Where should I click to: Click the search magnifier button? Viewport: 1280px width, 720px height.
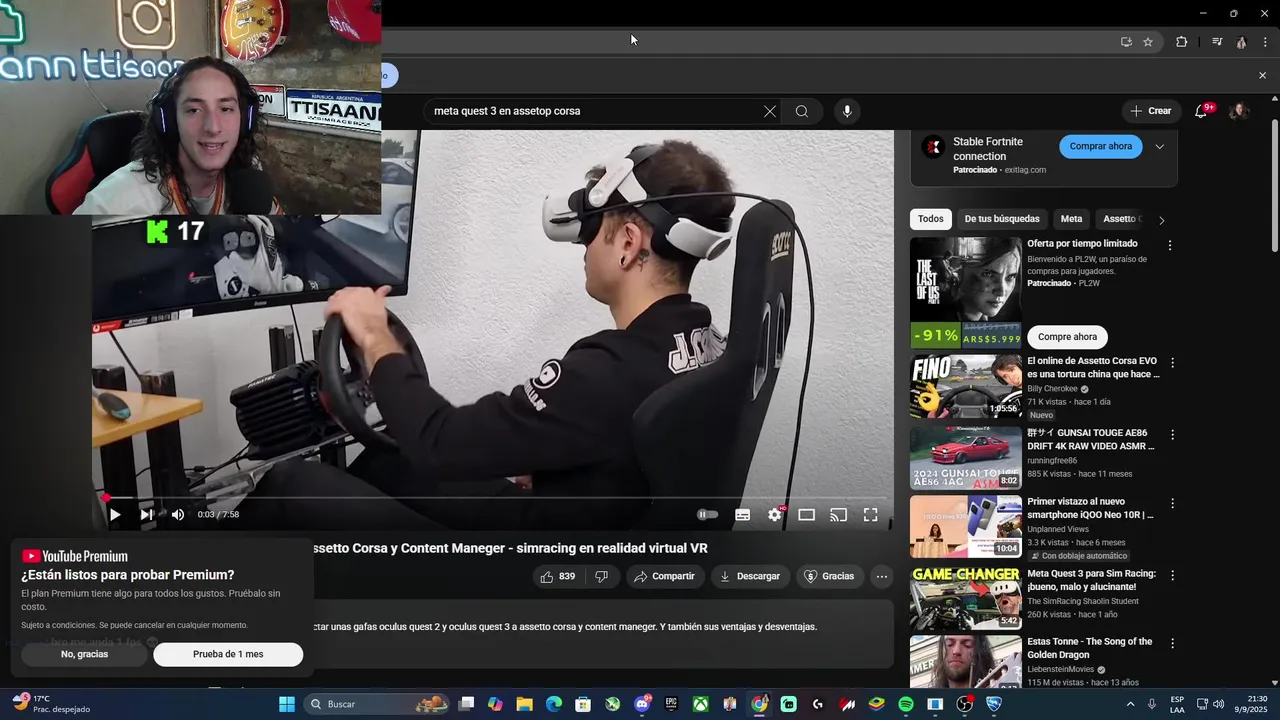tap(802, 111)
